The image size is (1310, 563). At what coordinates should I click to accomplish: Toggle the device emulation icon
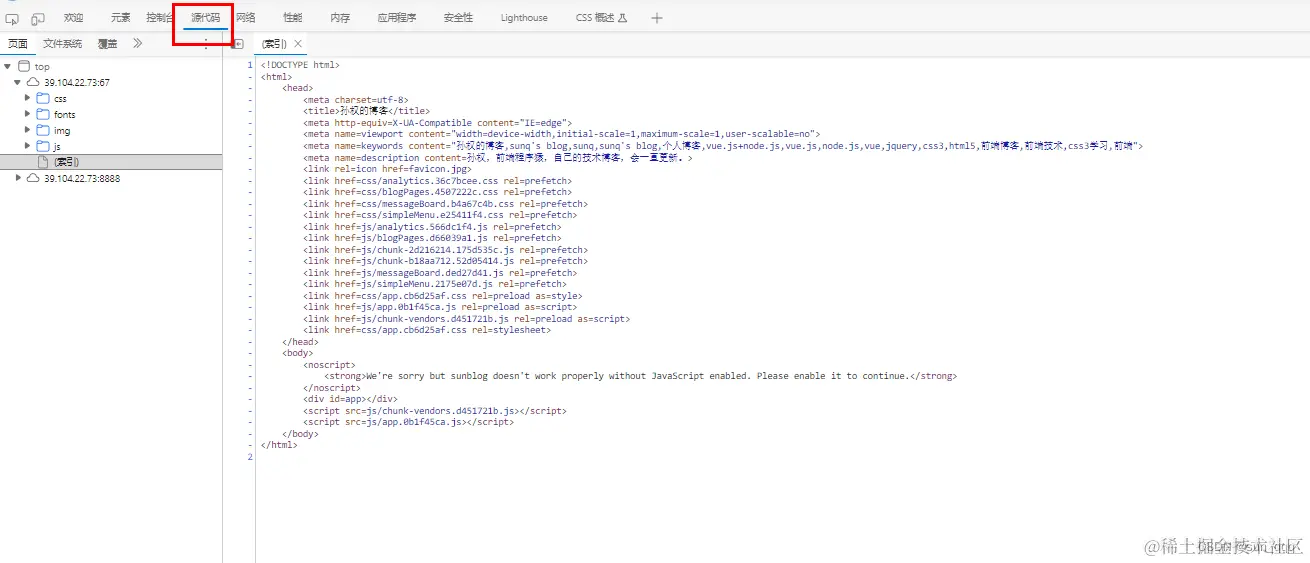click(38, 18)
